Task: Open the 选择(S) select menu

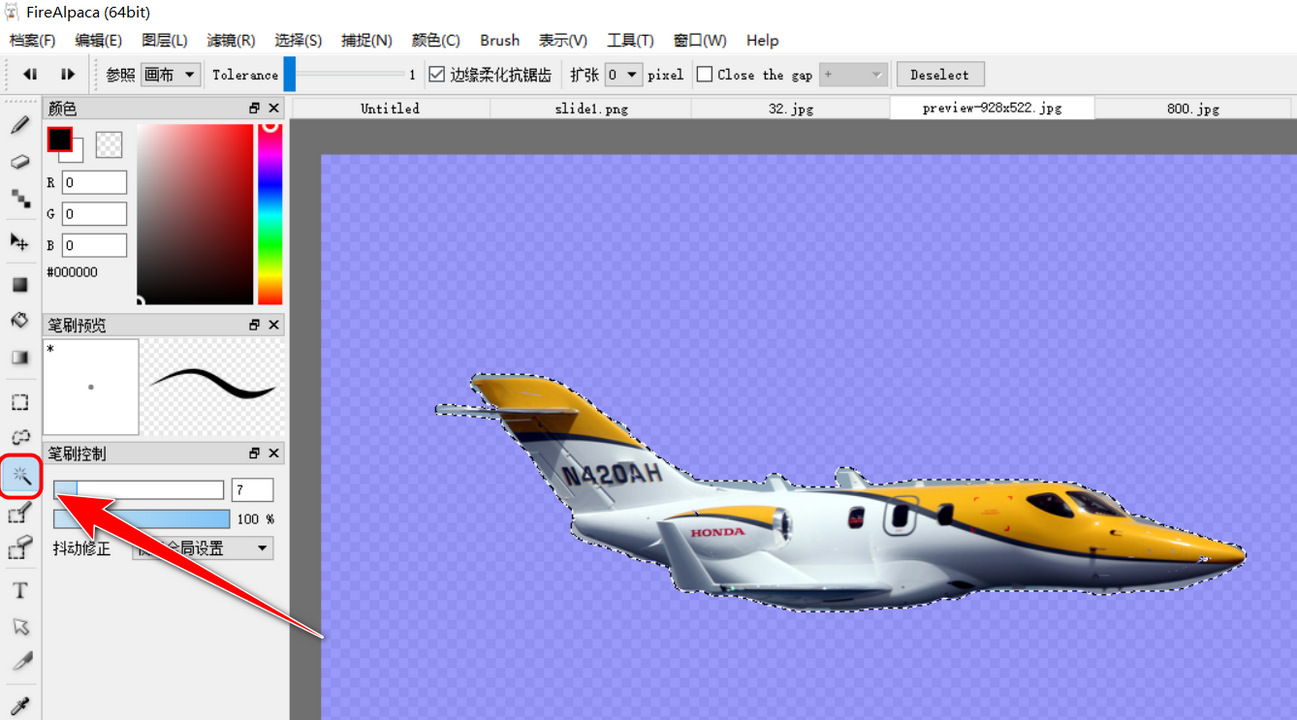Action: point(298,40)
